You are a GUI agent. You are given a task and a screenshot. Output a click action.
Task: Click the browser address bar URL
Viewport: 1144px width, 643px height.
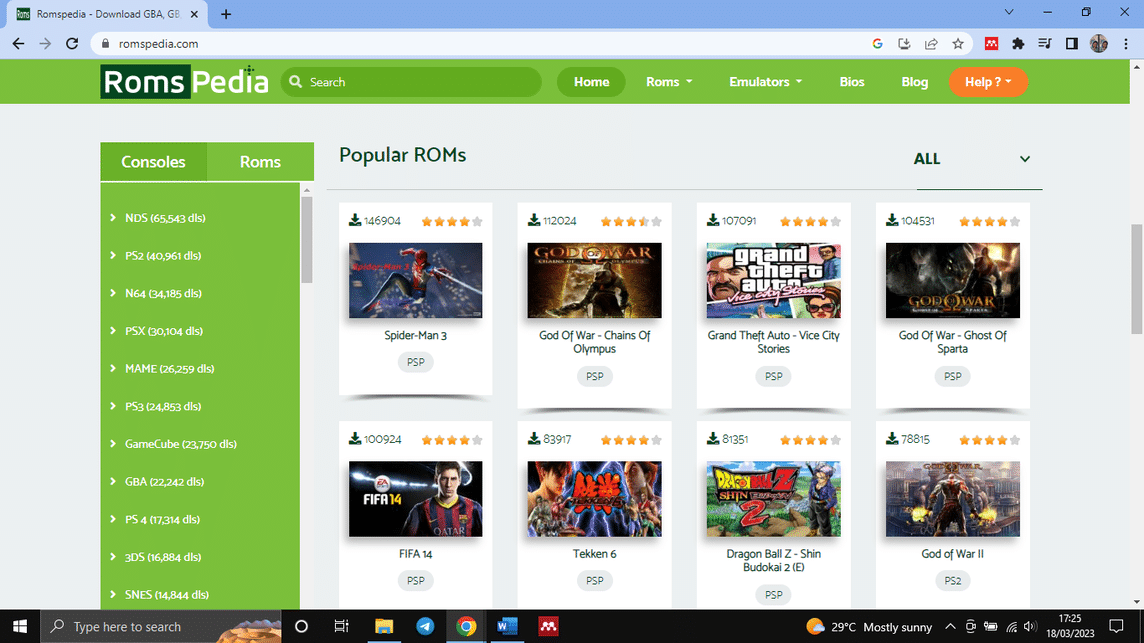tap(158, 44)
